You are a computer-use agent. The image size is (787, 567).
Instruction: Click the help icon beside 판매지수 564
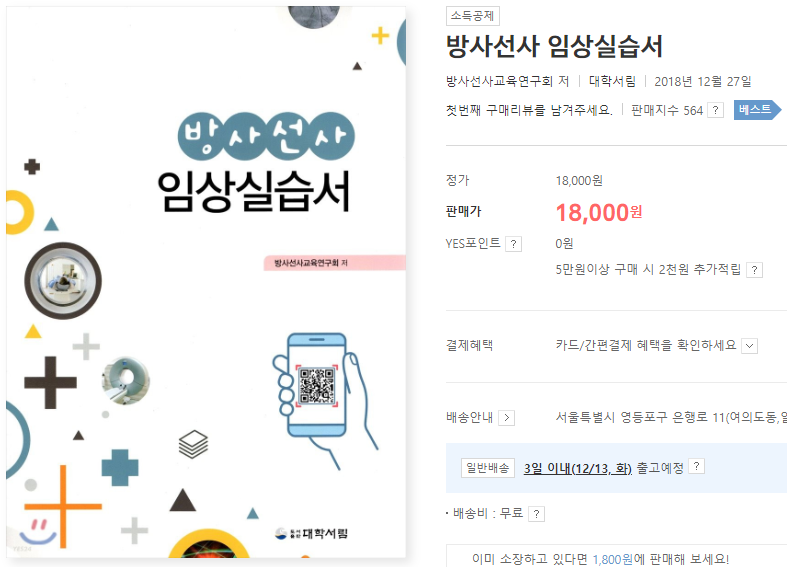(716, 110)
